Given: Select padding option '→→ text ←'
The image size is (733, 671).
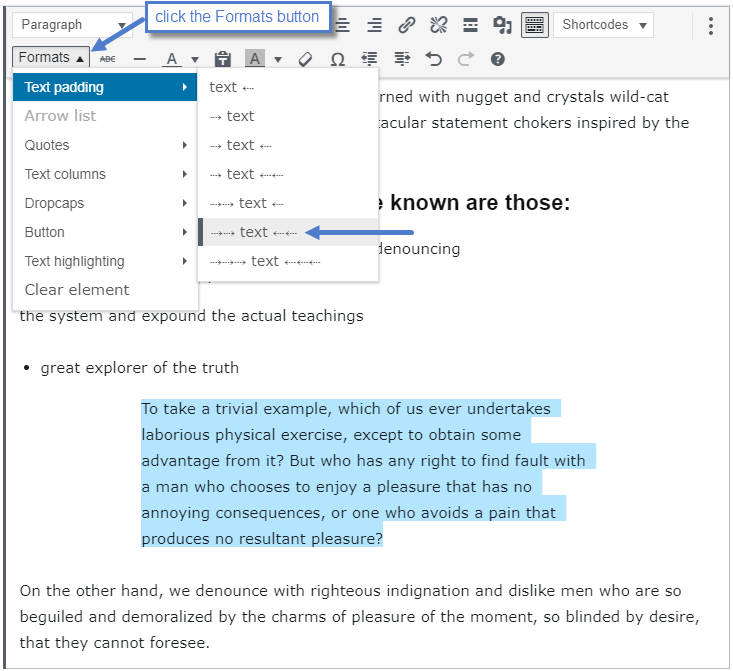Looking at the screenshot, I should 288,203.
